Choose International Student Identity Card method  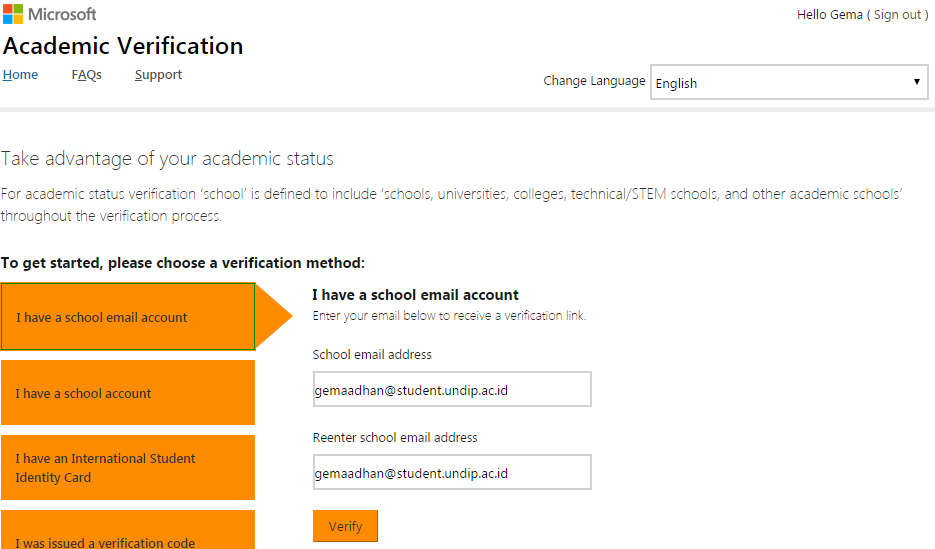pyautogui.click(x=128, y=467)
